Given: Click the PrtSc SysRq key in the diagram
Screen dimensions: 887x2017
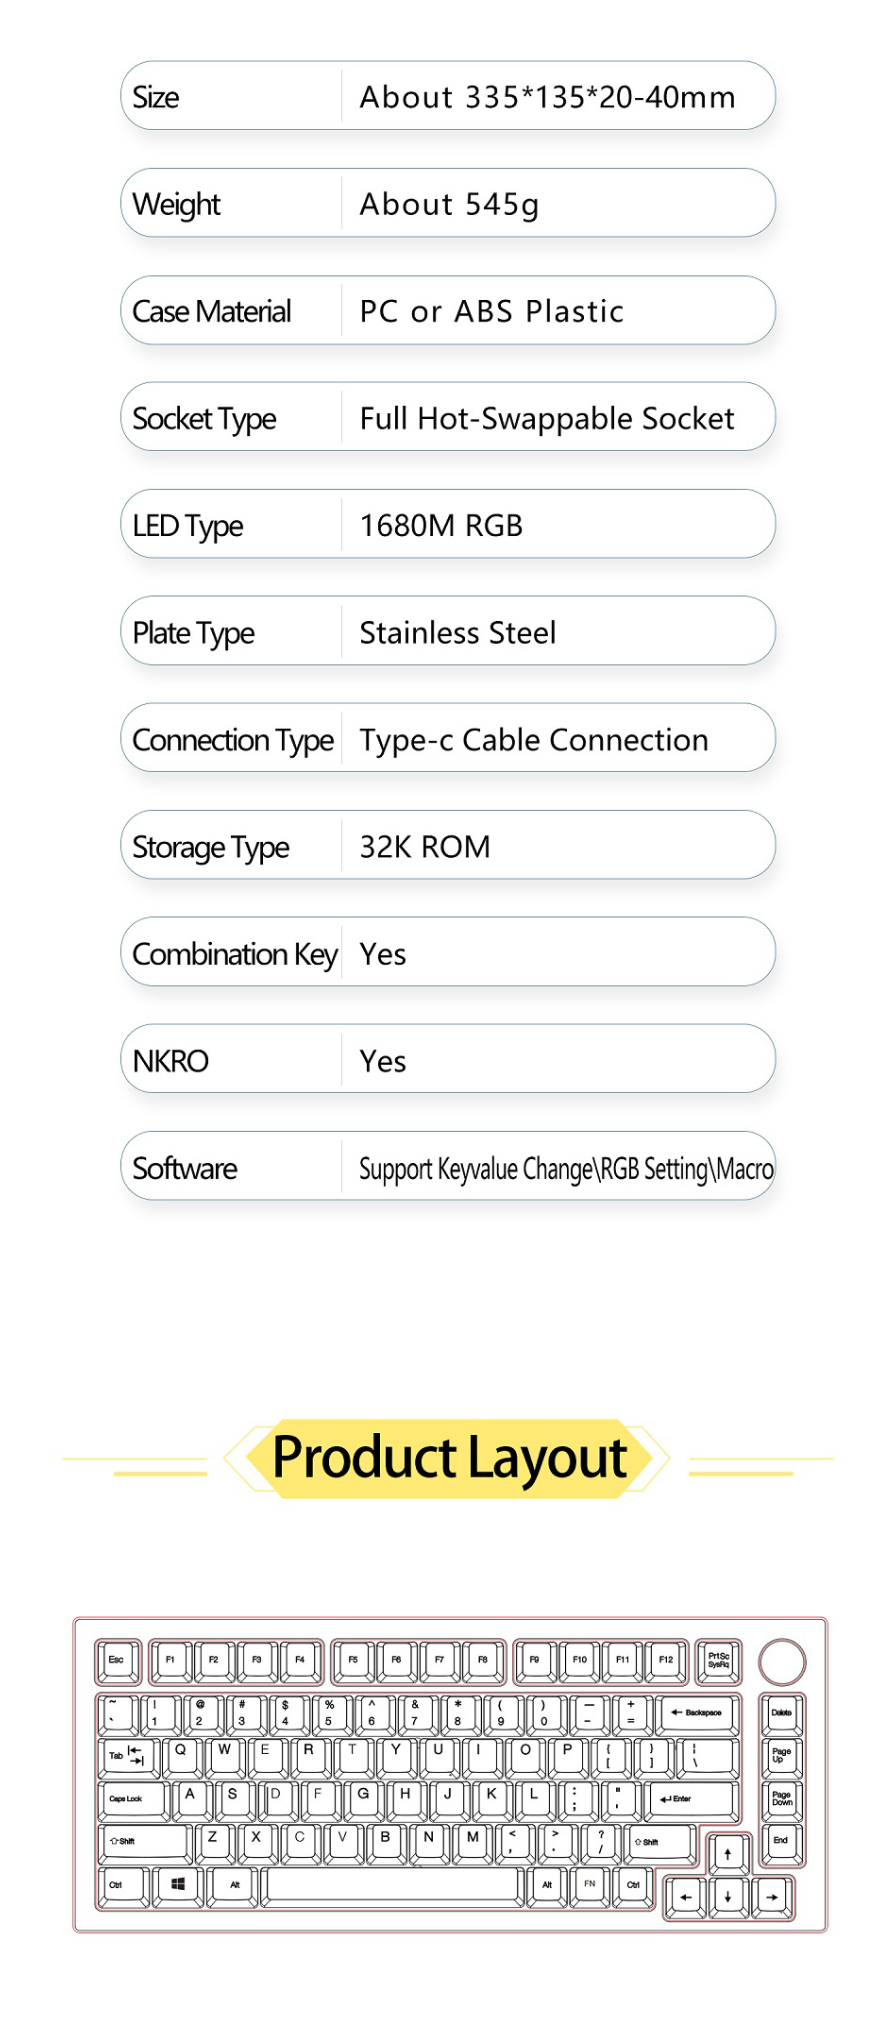Looking at the screenshot, I should (x=718, y=1660).
